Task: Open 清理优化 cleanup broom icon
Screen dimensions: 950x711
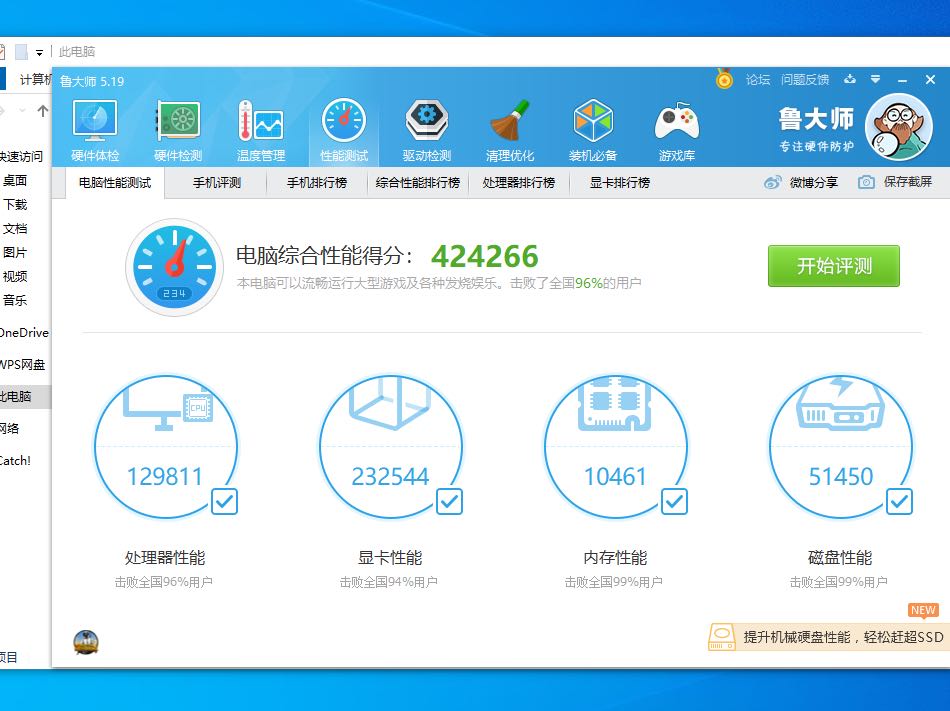Action: tap(510, 121)
